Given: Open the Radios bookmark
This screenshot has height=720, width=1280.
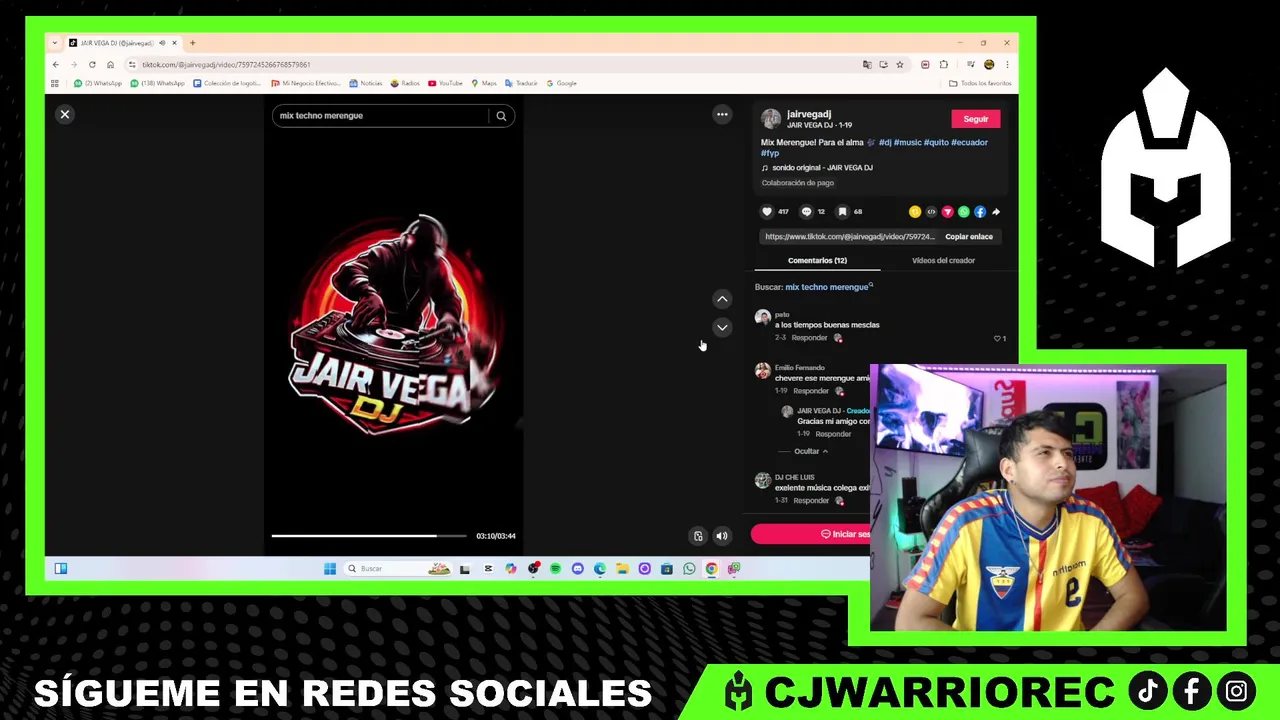Looking at the screenshot, I should (x=406, y=83).
